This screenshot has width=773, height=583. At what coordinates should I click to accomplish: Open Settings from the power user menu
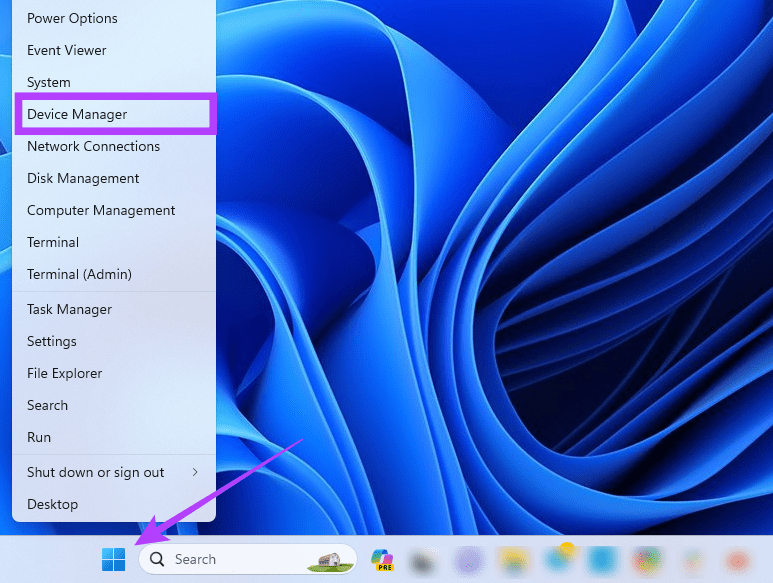pos(52,341)
